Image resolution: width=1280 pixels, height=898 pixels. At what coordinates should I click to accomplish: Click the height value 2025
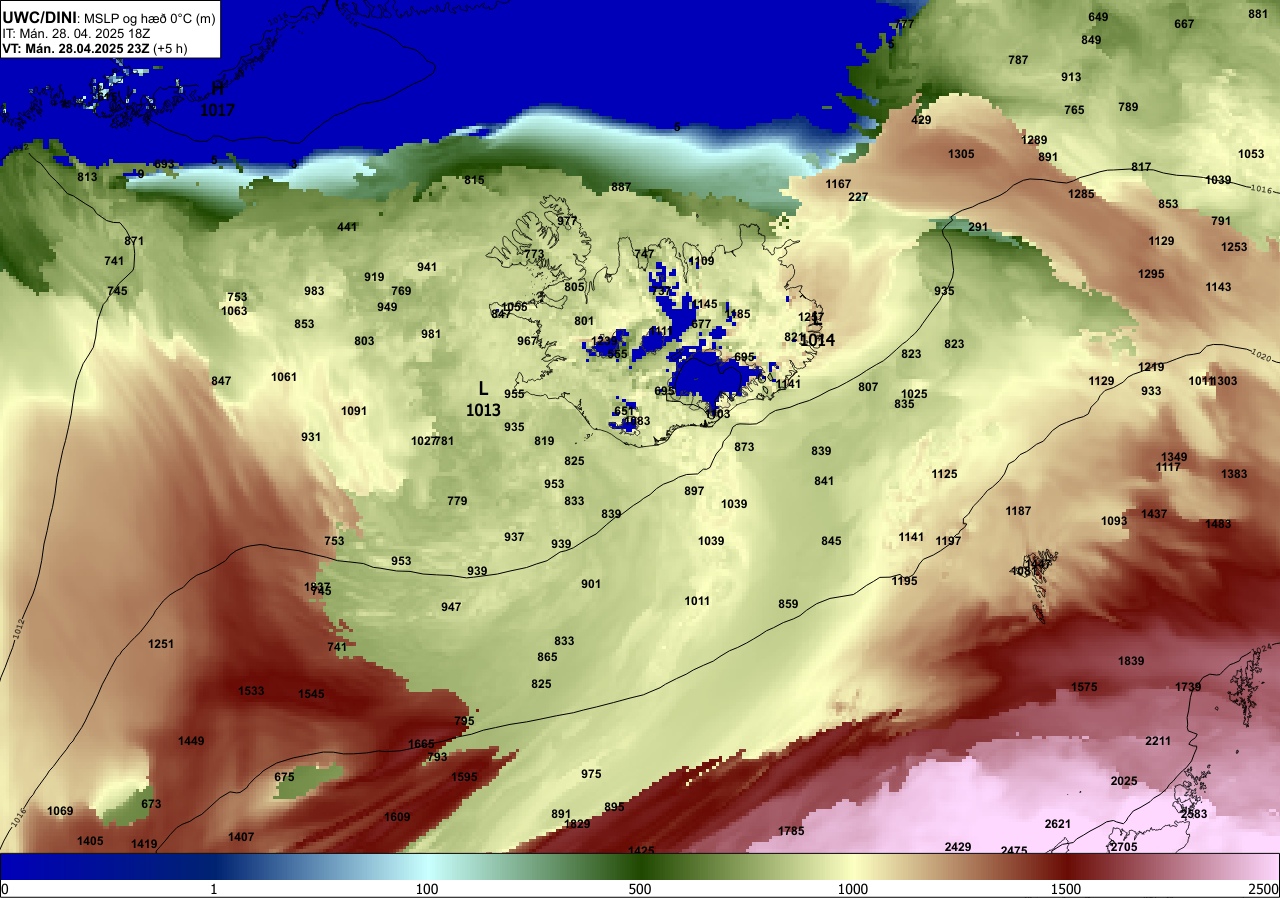[x=1124, y=781]
